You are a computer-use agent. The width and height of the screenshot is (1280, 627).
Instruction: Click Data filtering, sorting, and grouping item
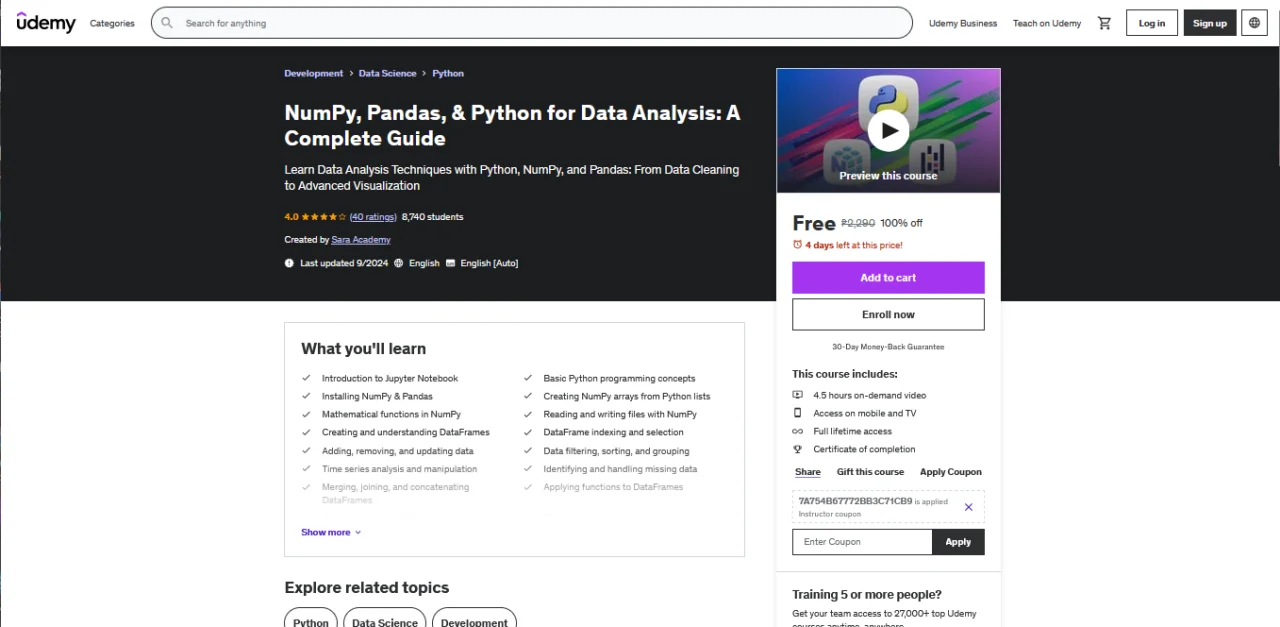tap(616, 451)
